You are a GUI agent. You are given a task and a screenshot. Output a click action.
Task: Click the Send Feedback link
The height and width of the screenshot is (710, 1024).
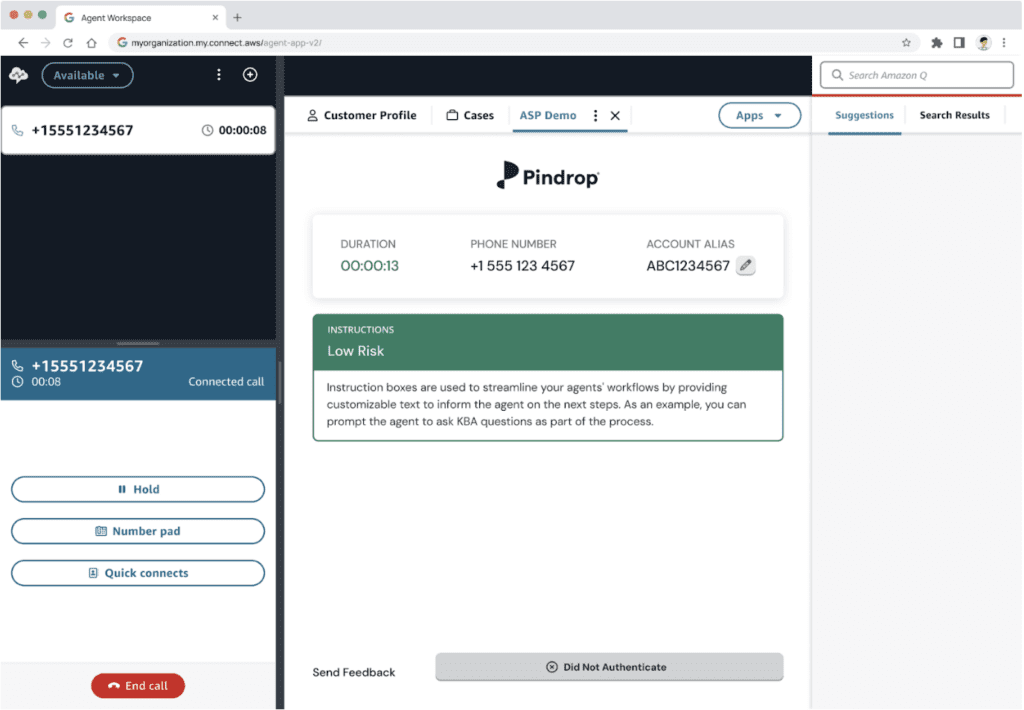(x=352, y=672)
